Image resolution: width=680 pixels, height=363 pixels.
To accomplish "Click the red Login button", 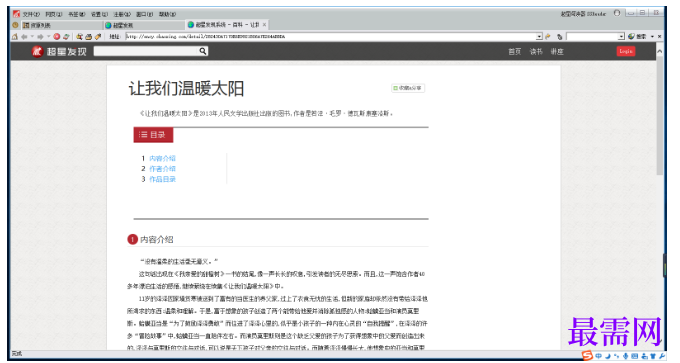I will pos(626,51).
